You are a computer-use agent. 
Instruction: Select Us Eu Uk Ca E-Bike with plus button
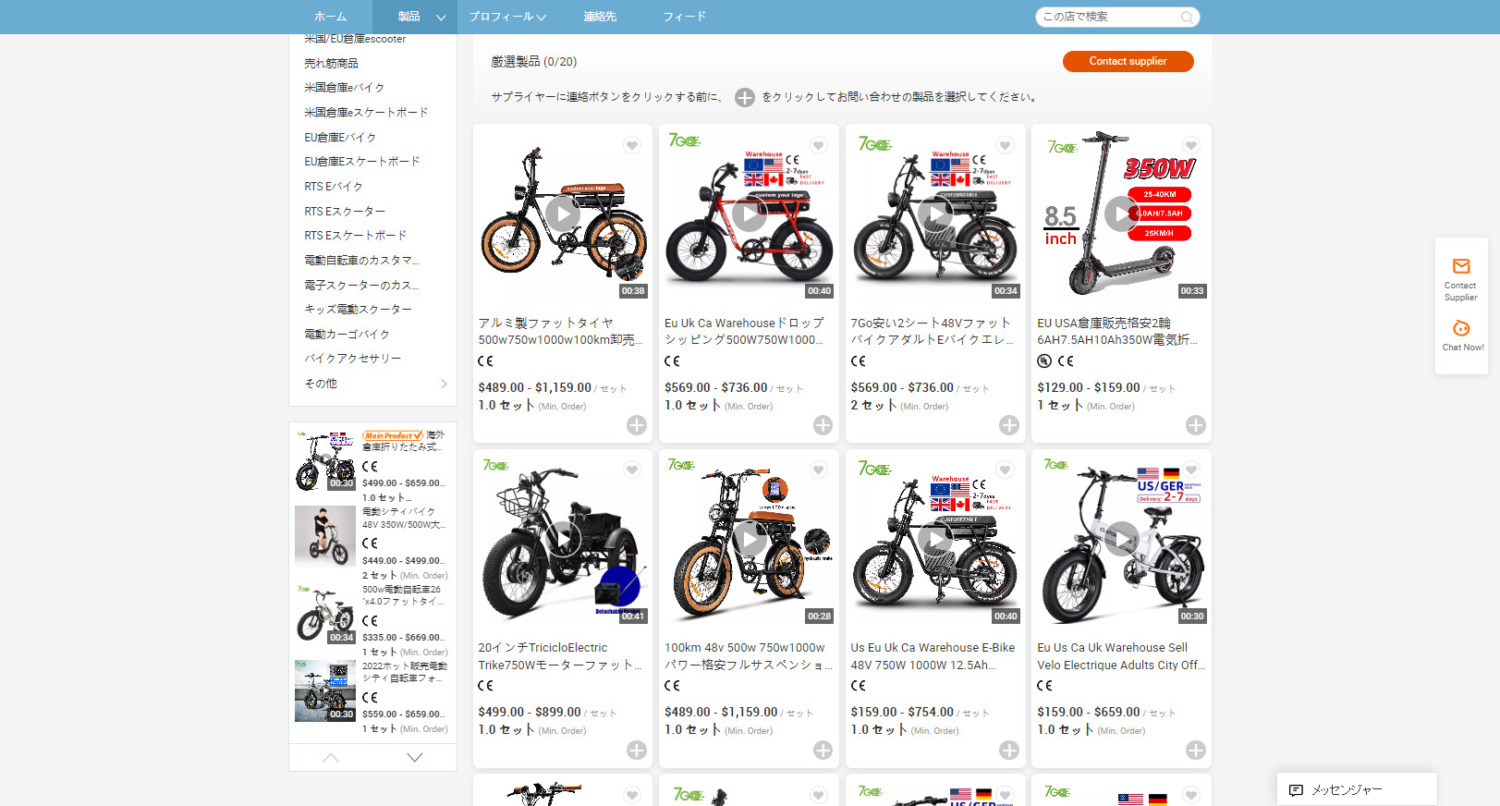click(x=1009, y=750)
